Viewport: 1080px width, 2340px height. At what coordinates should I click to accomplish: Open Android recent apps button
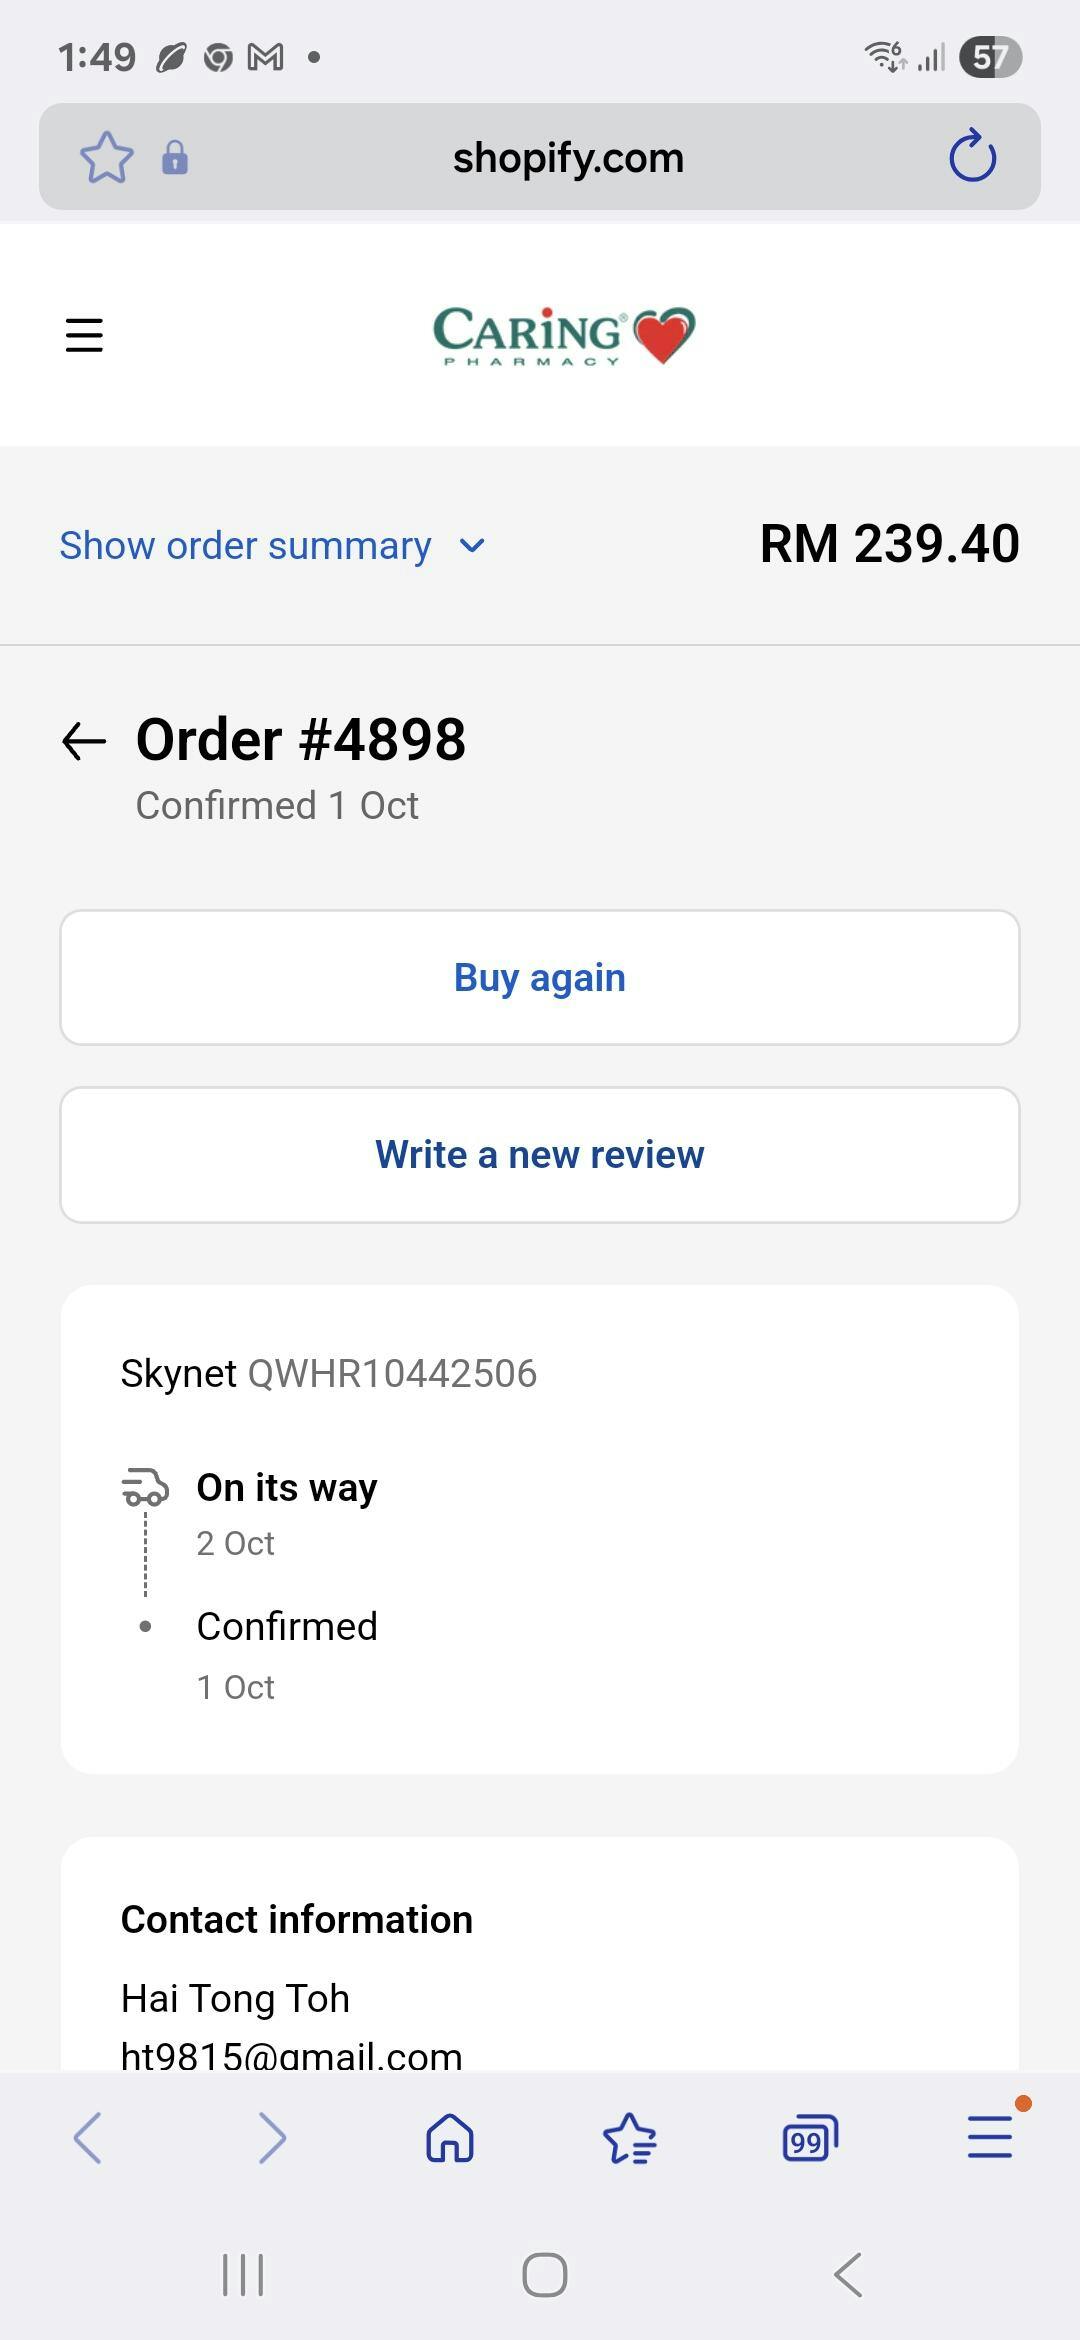243,2275
